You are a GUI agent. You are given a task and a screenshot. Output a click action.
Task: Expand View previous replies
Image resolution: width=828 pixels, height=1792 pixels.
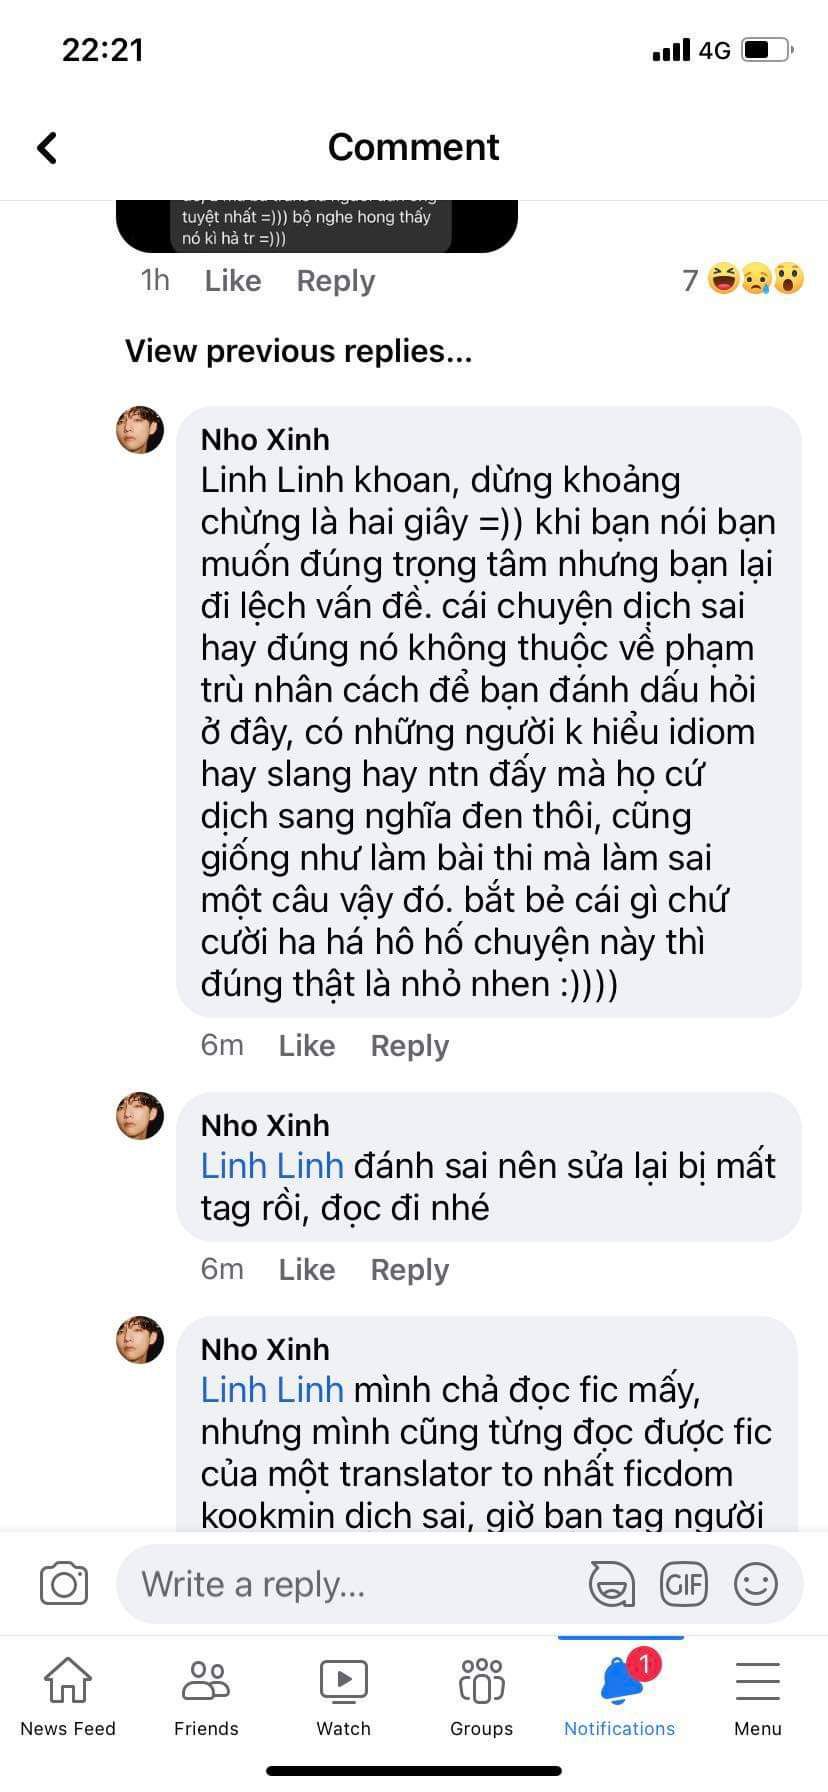pyautogui.click(x=298, y=351)
